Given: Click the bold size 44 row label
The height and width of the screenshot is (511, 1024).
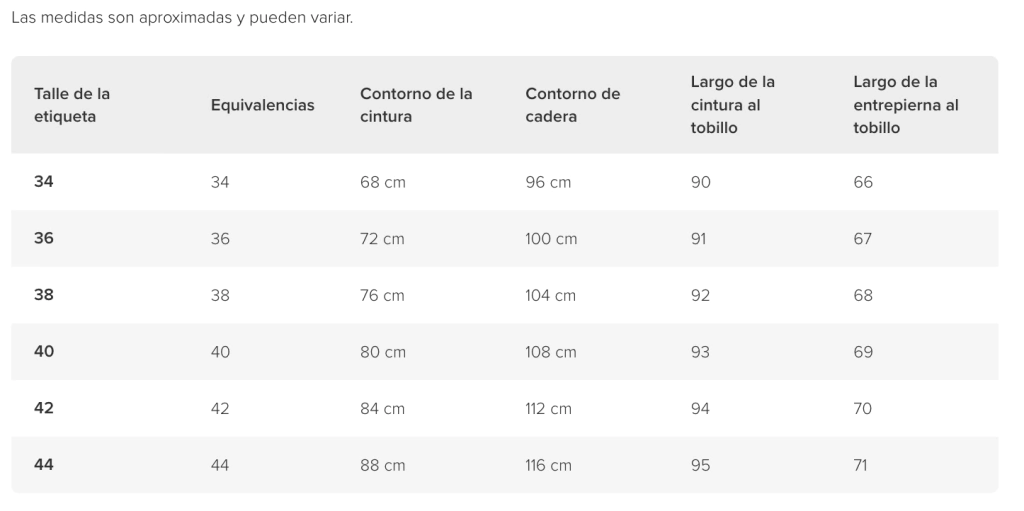Looking at the screenshot, I should (x=44, y=465).
